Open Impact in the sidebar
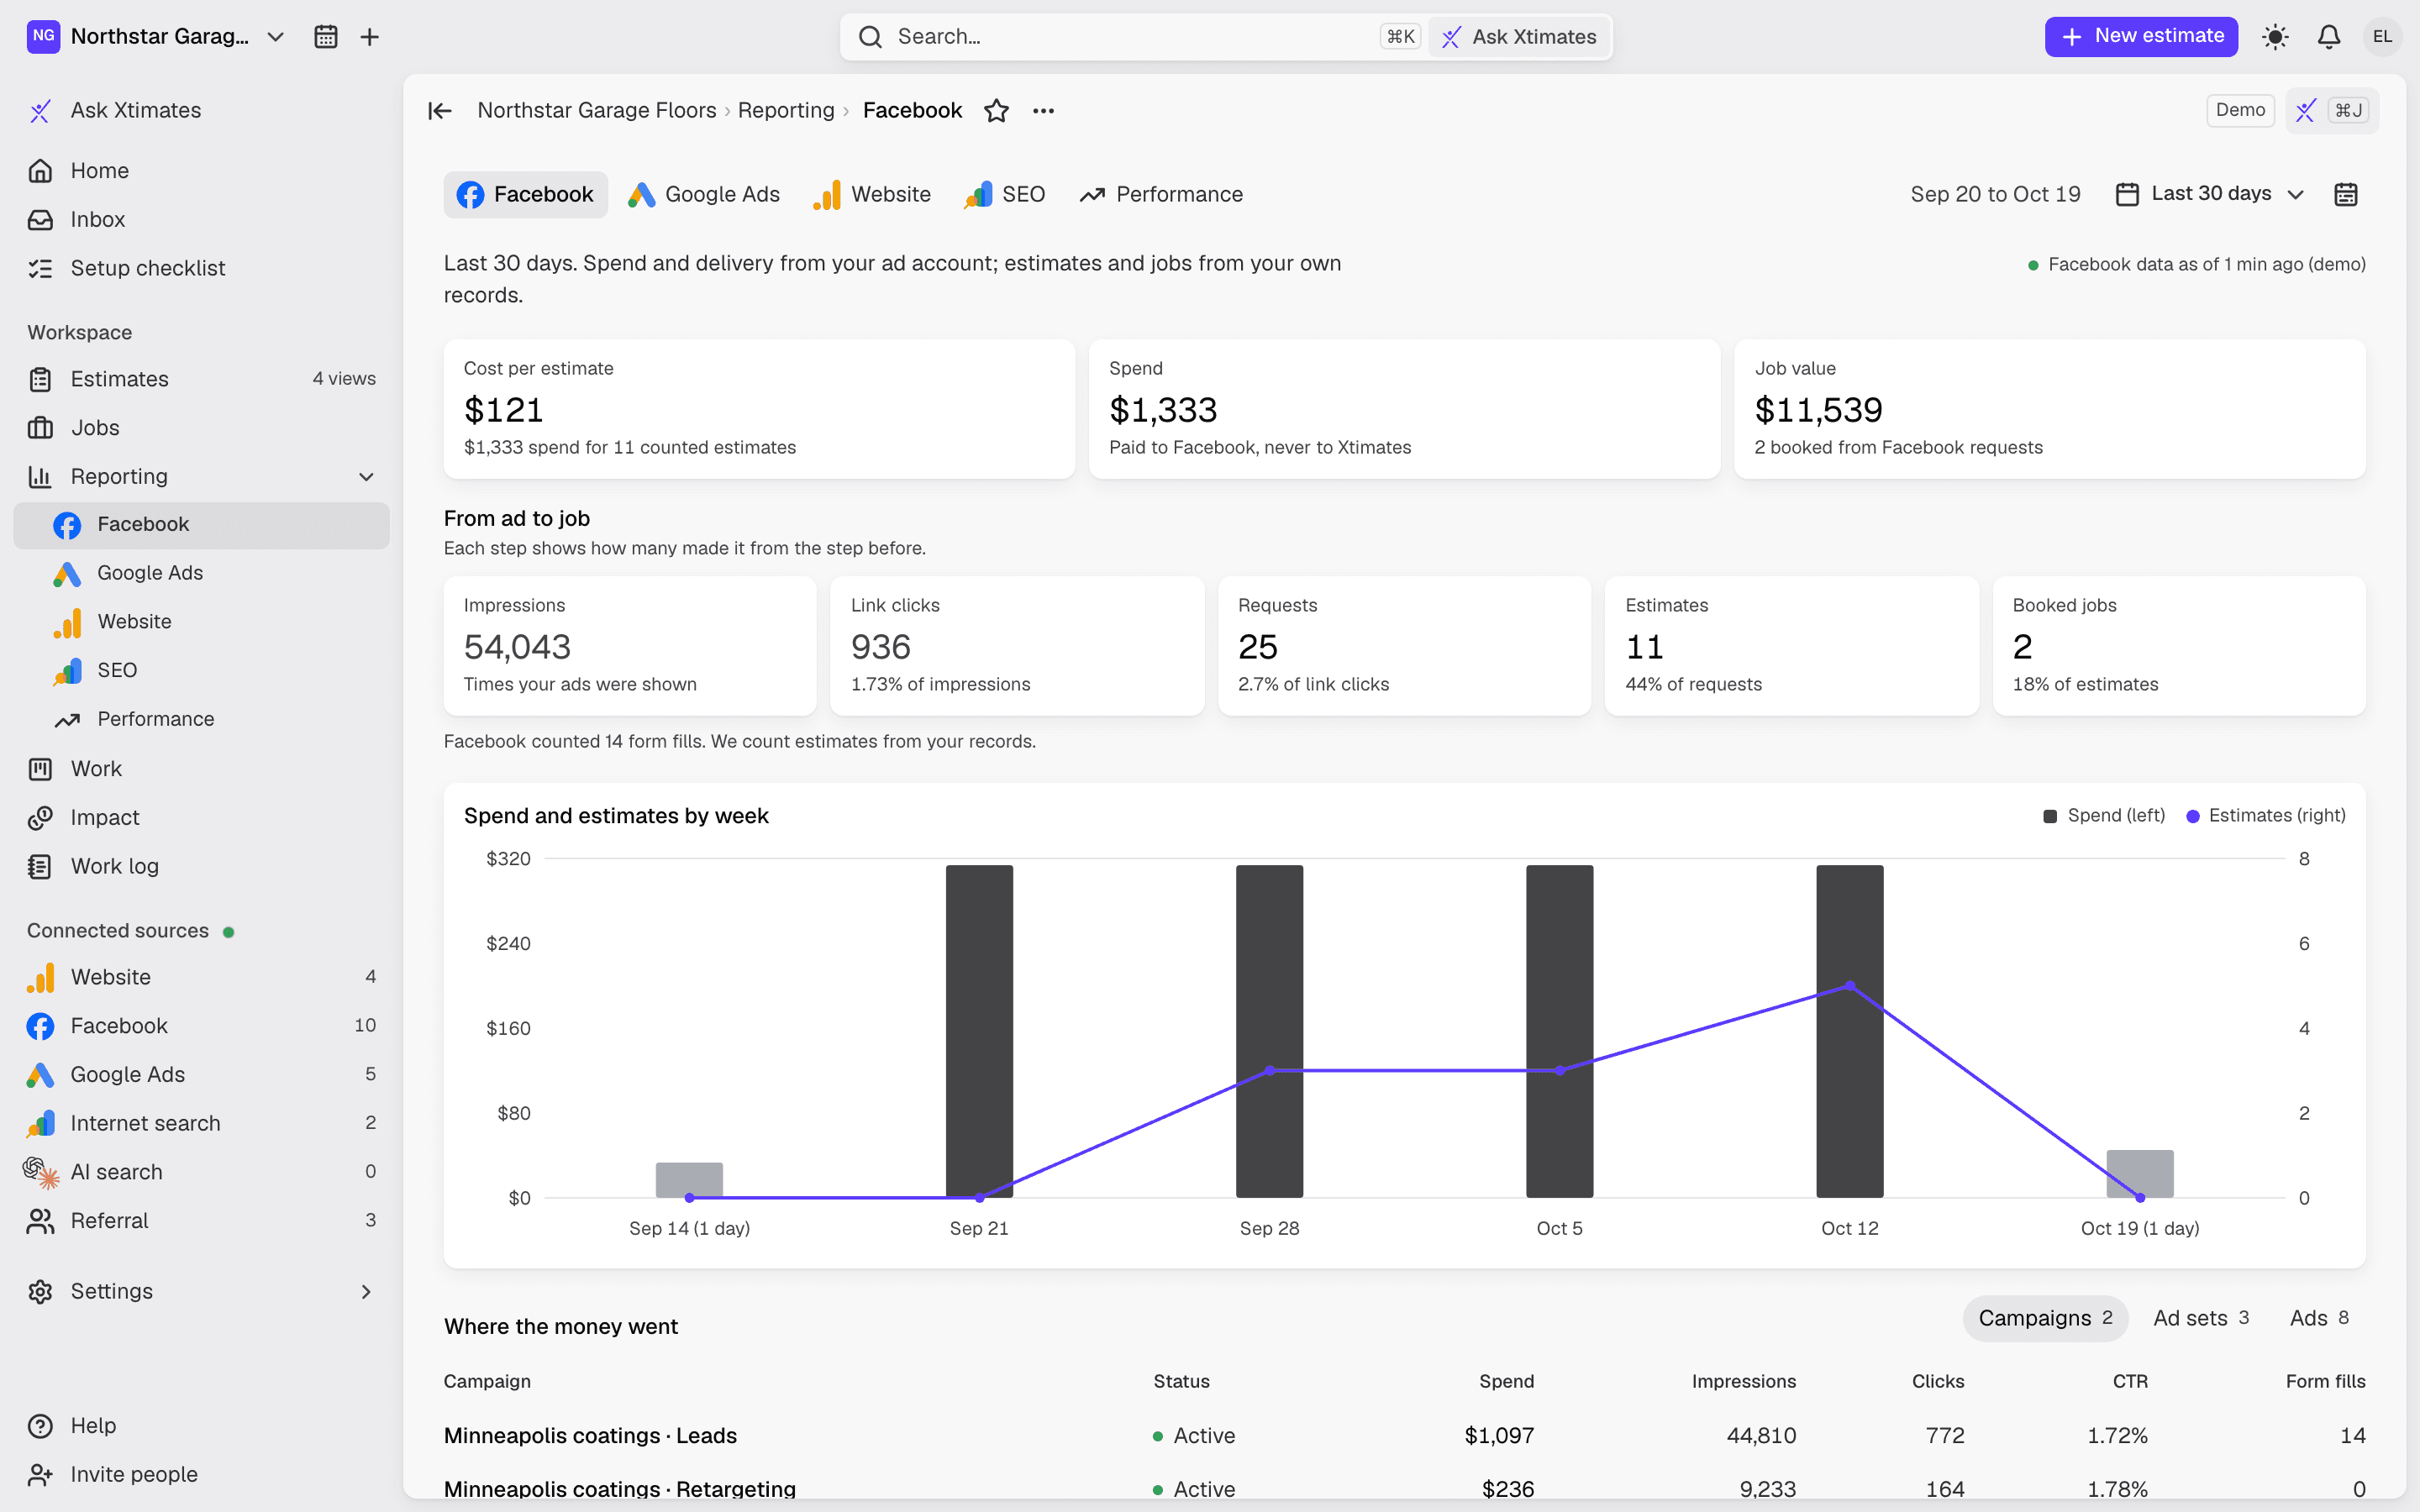The image size is (2420, 1512). [x=200, y=818]
